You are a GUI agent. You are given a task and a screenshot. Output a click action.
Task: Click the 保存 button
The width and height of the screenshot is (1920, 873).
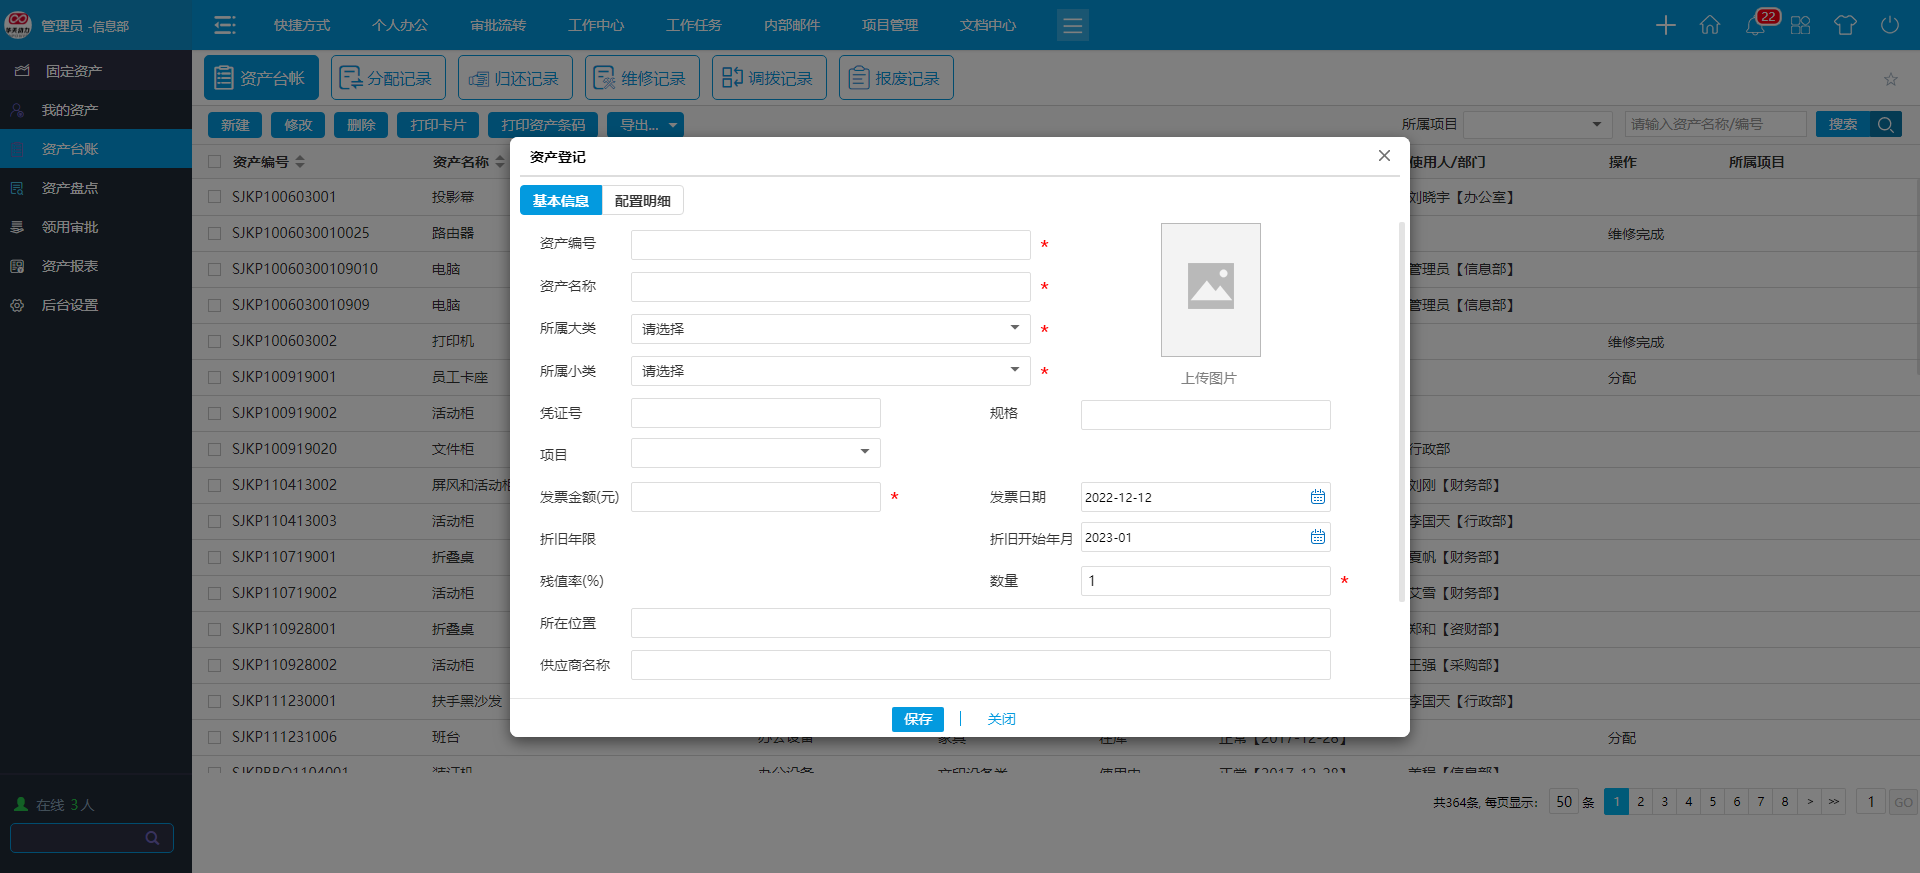pyautogui.click(x=917, y=719)
